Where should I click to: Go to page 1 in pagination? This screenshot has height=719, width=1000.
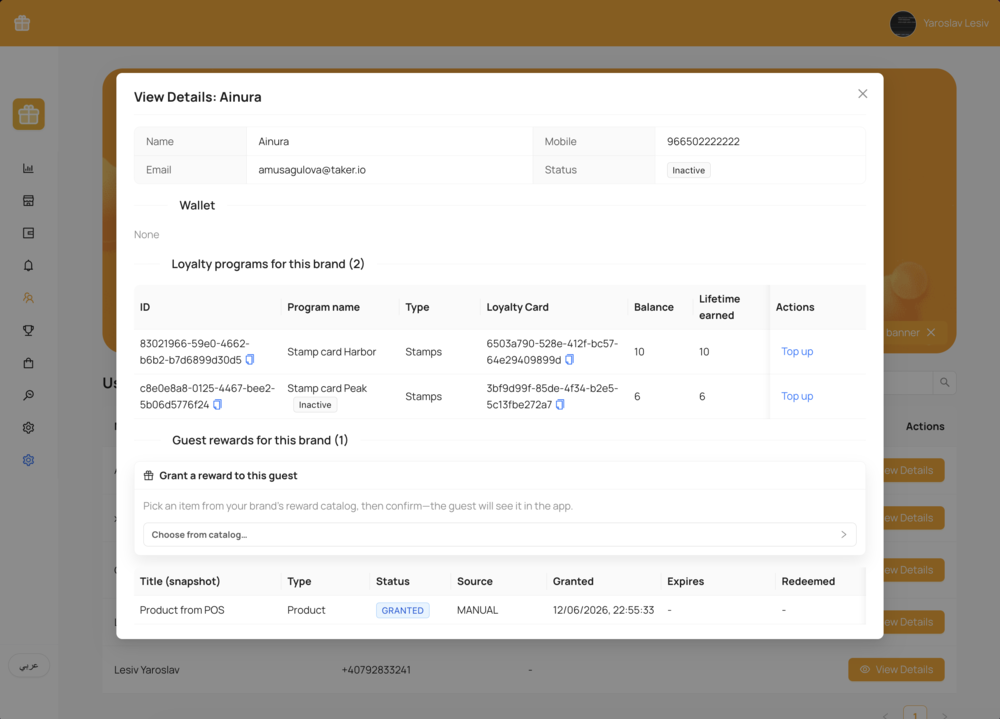pos(915,714)
